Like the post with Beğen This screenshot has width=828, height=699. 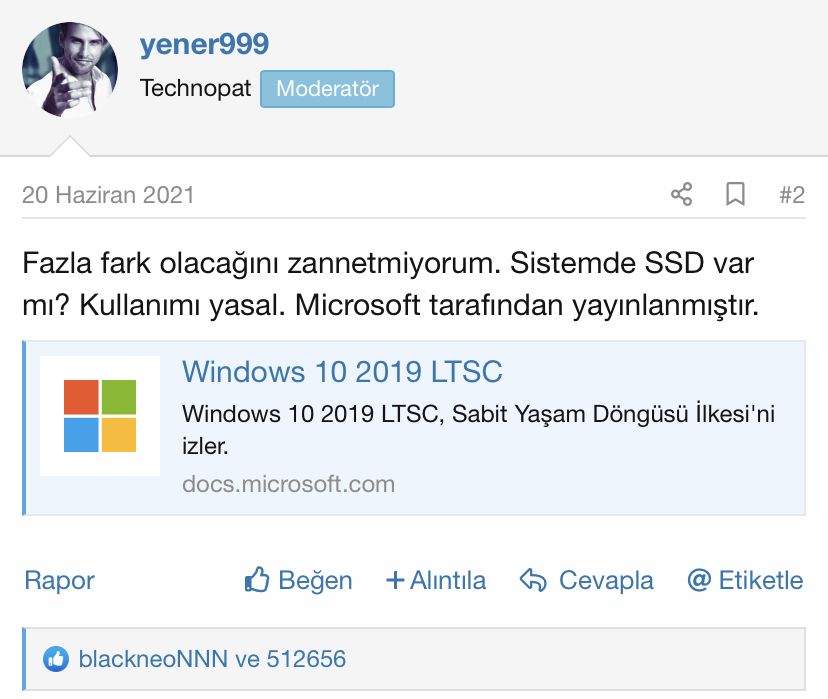298,580
